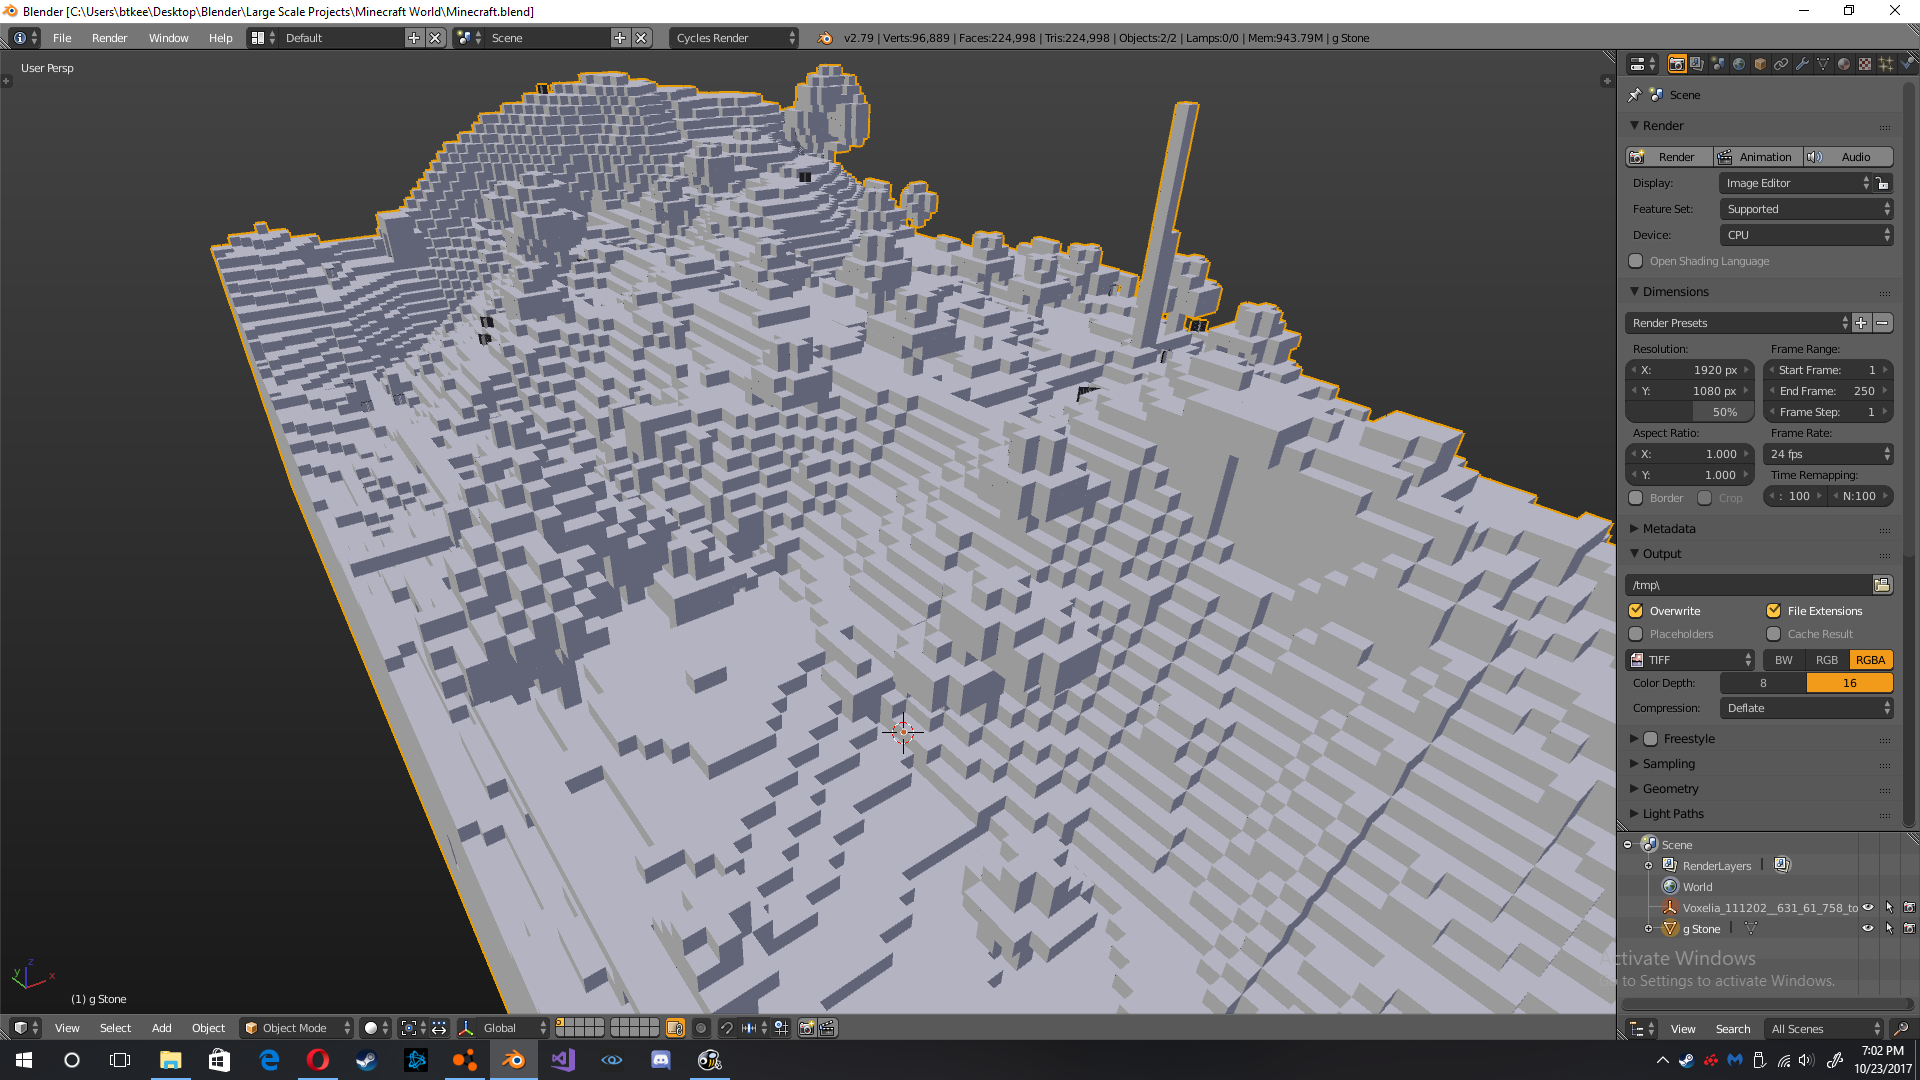Image resolution: width=1920 pixels, height=1080 pixels.
Task: Click the Audio mixdown button
Action: click(x=1848, y=157)
